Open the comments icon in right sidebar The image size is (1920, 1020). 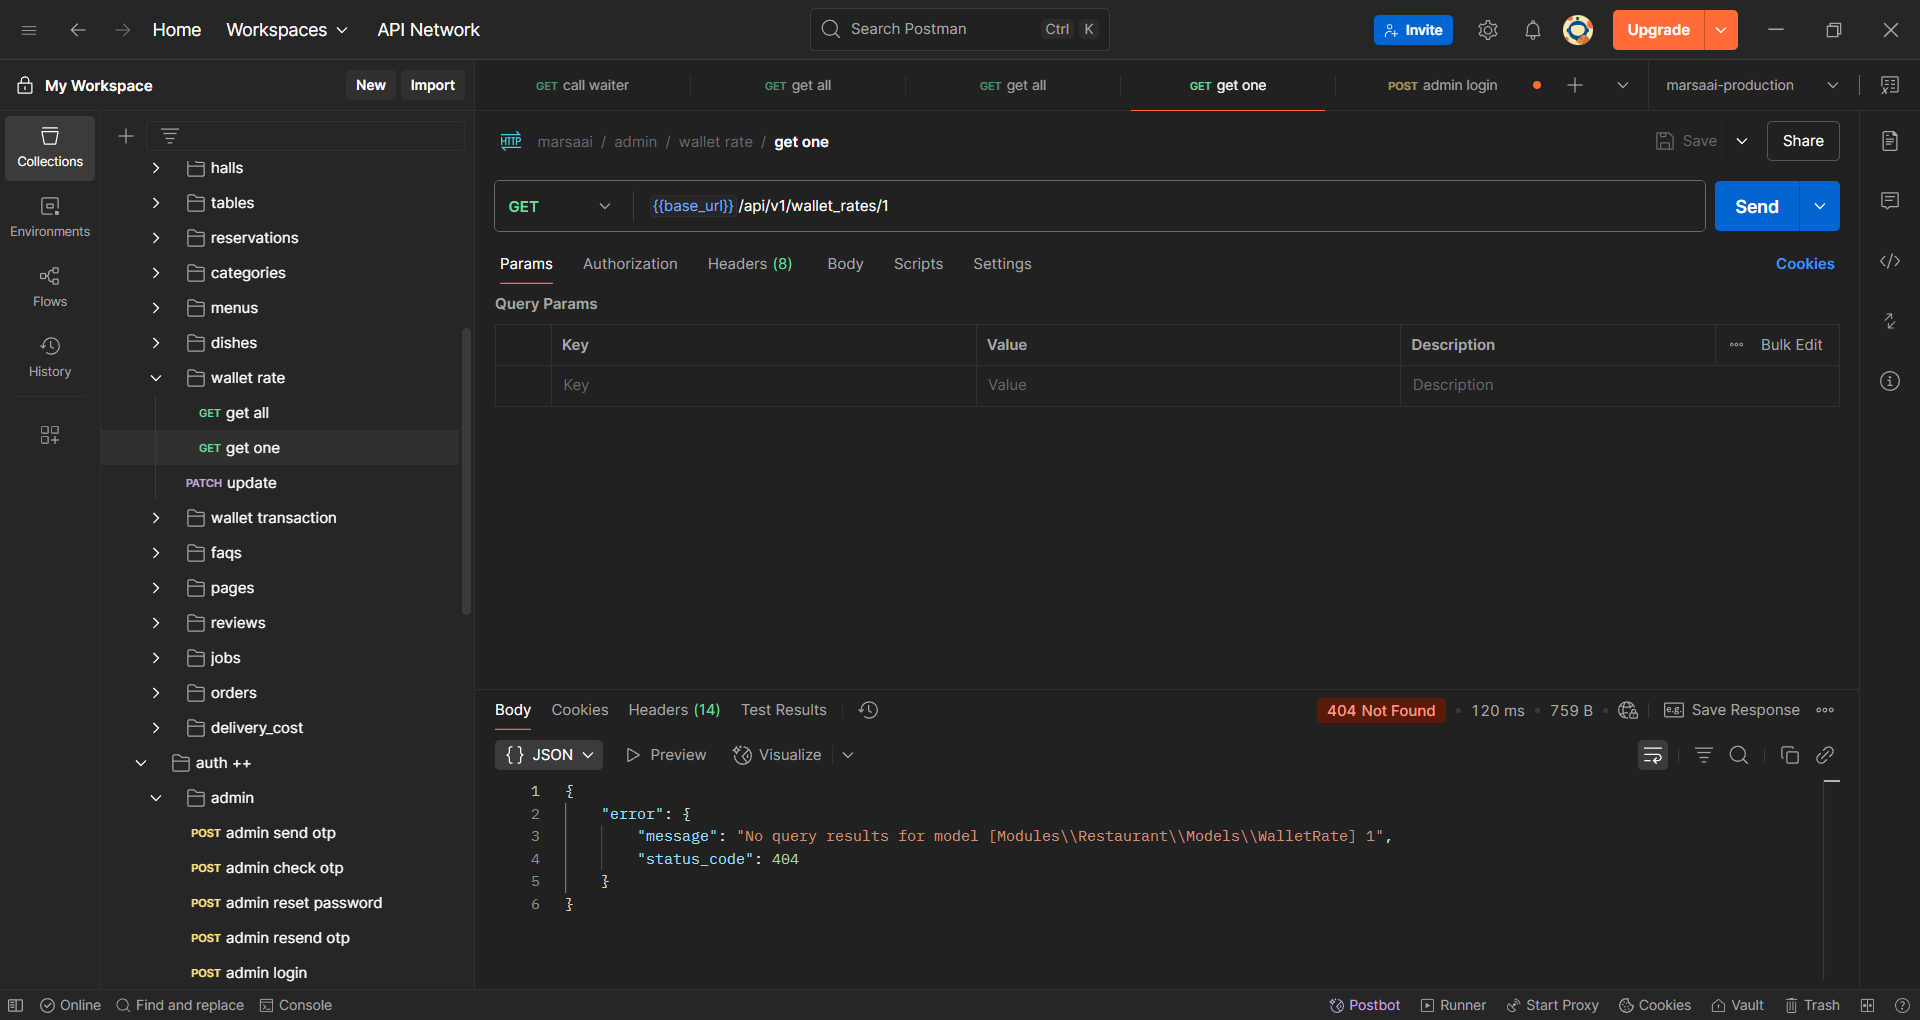[1890, 201]
